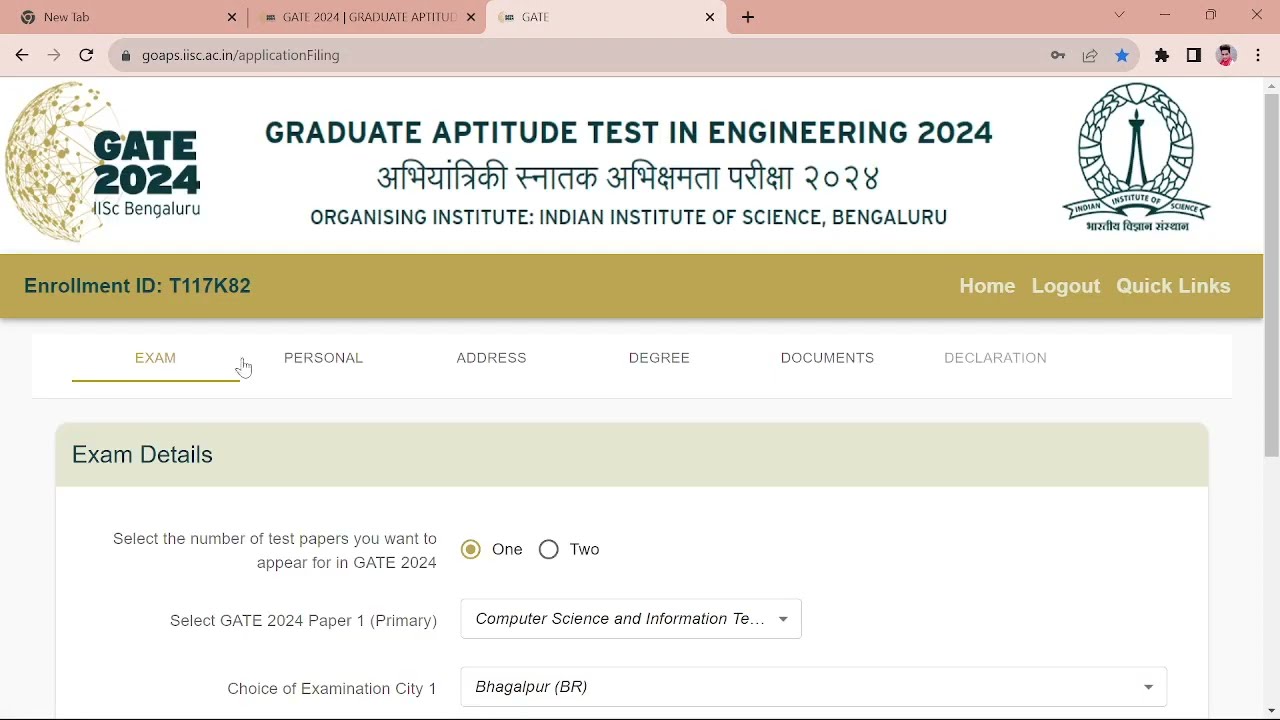Click the saved passwords key icon
This screenshot has height=720, width=1280.
(x=1058, y=55)
